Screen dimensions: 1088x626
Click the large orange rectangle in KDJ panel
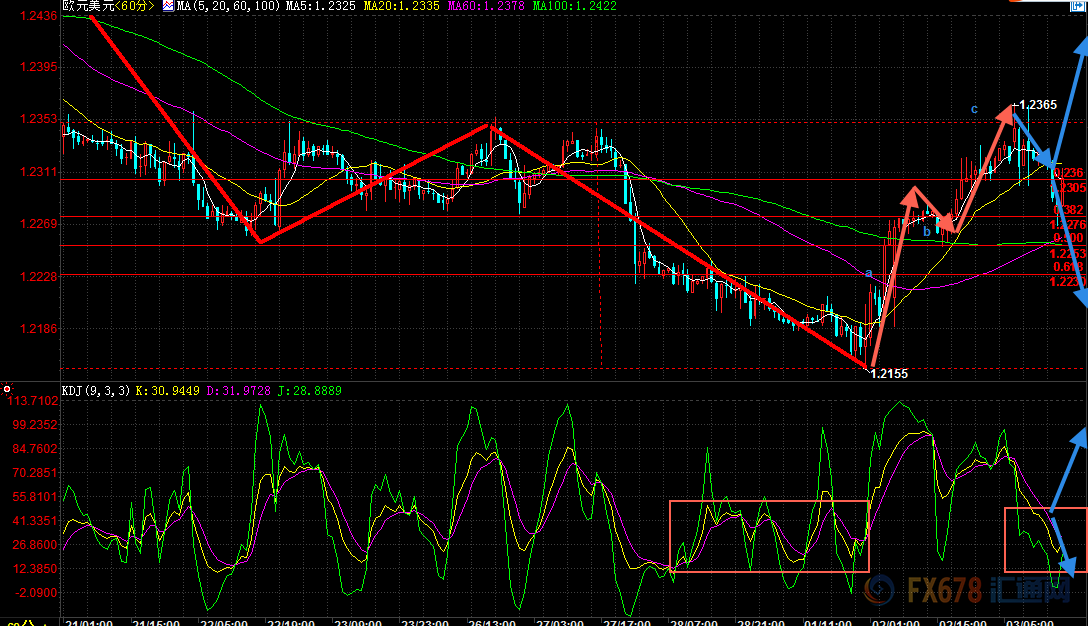pos(768,536)
